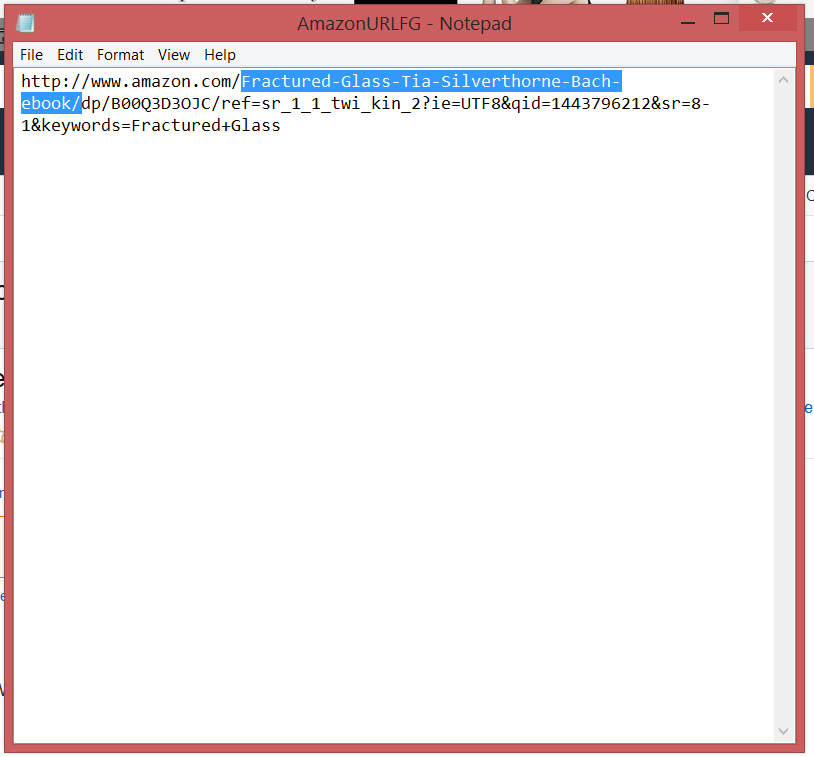Open the View menu
The width and height of the screenshot is (814, 757).
(x=173, y=55)
